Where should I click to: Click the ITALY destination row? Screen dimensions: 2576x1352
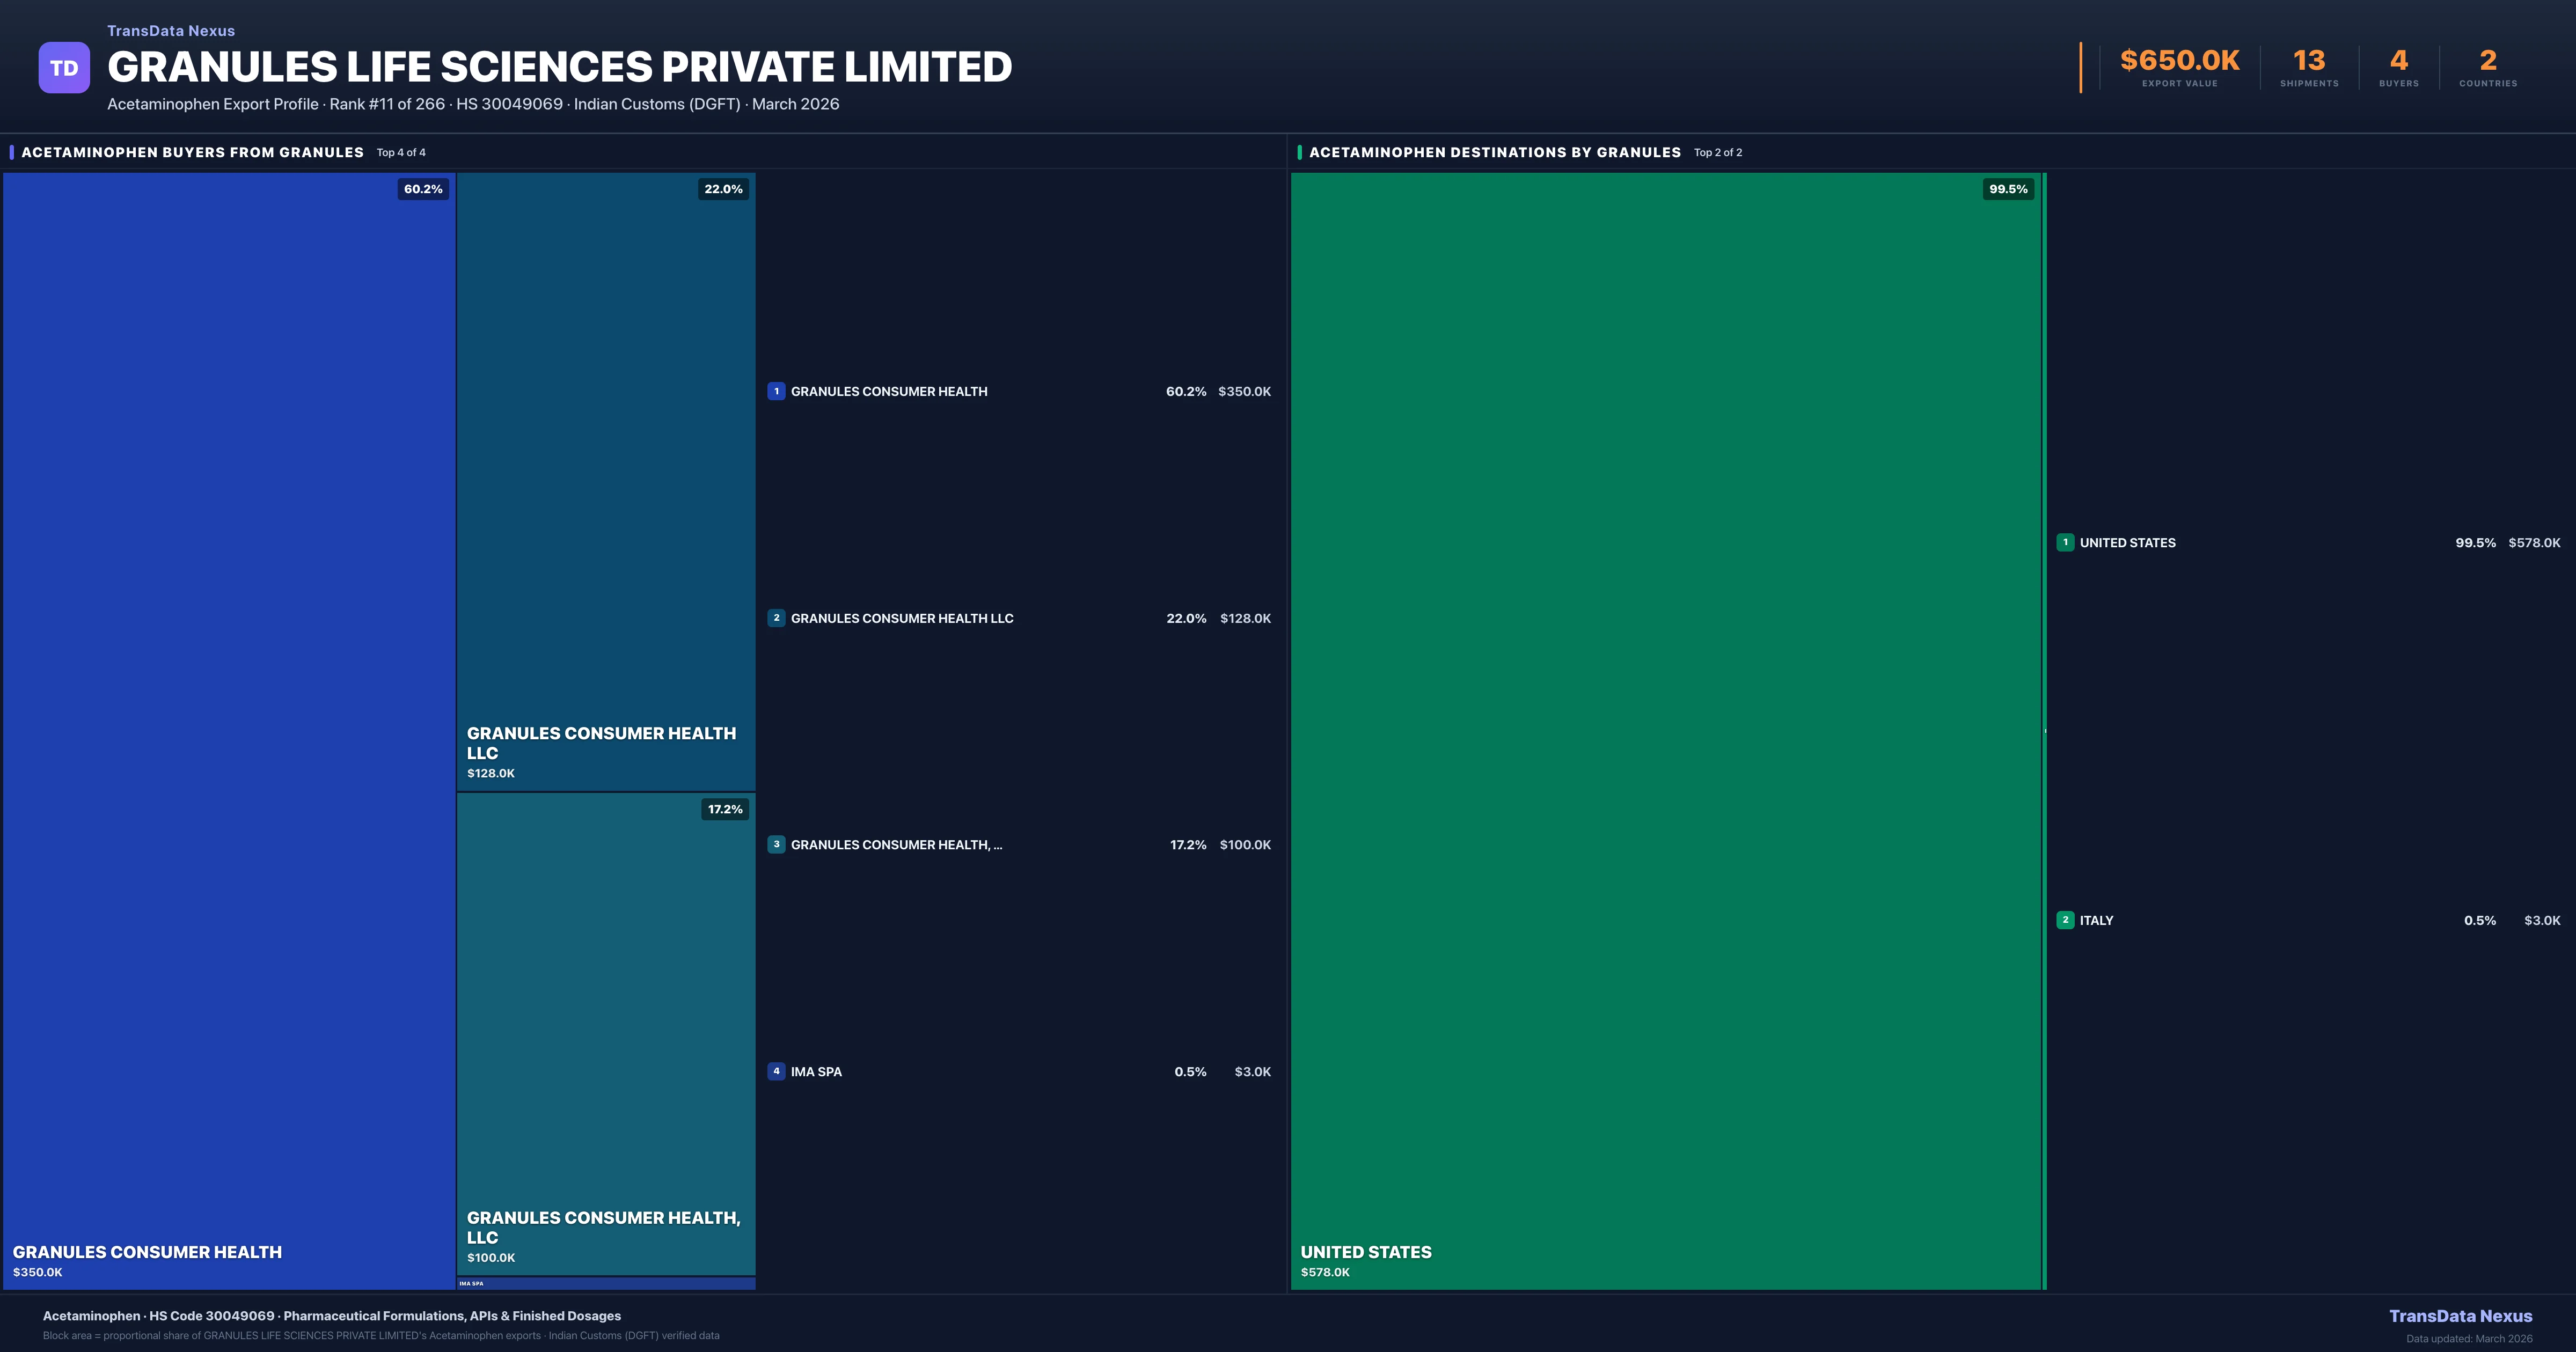[x=2300, y=920]
